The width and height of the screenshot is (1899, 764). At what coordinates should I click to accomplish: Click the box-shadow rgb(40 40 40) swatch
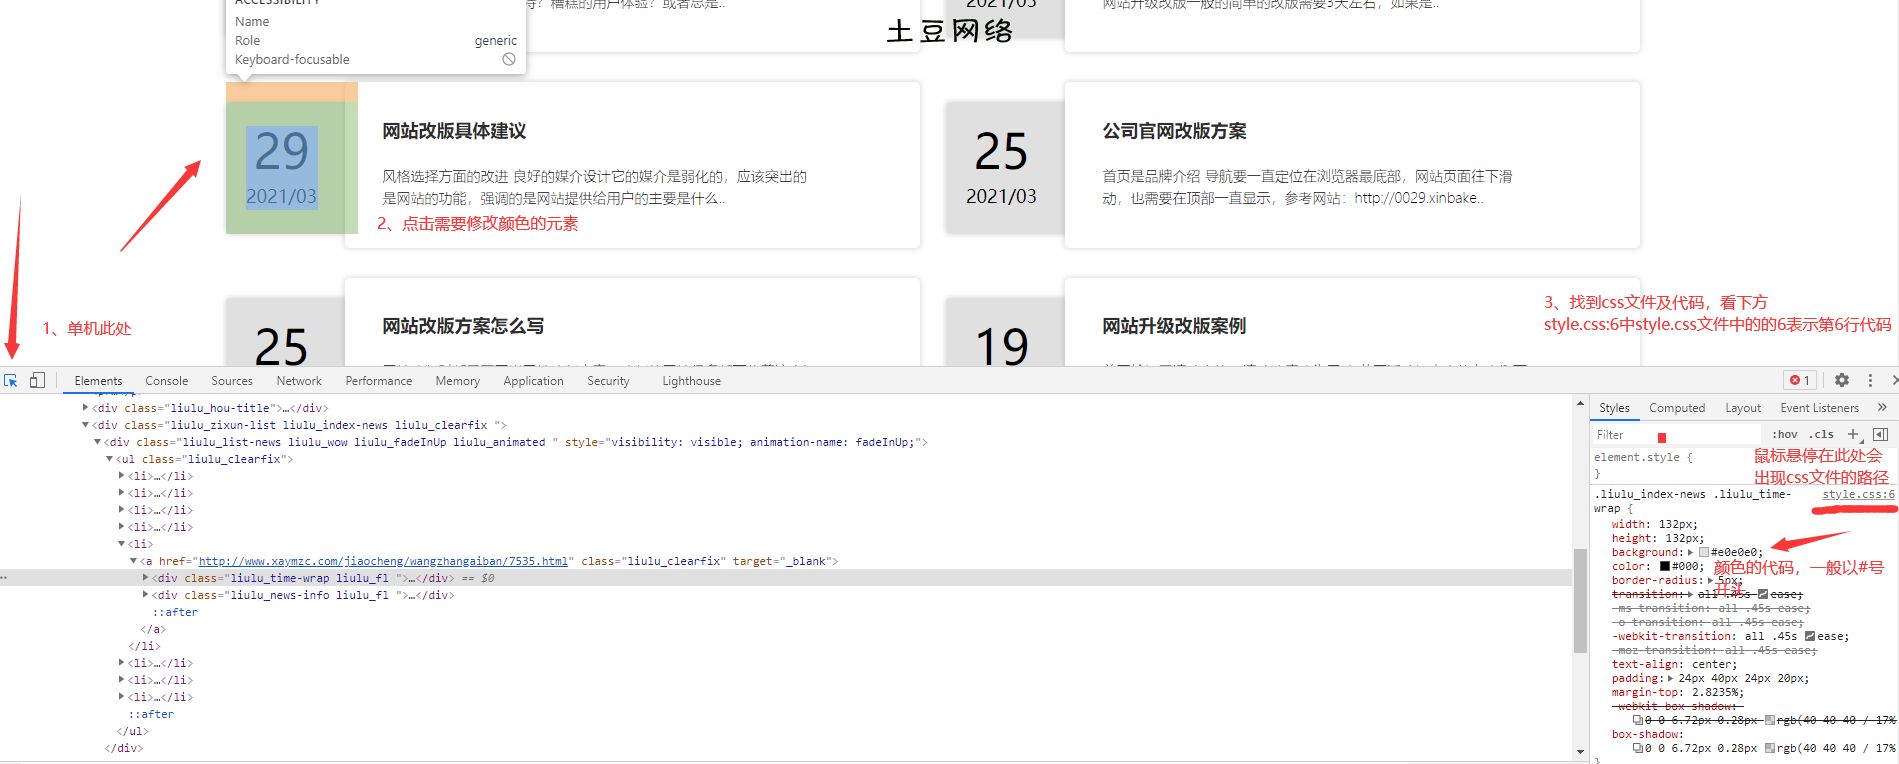[1770, 748]
